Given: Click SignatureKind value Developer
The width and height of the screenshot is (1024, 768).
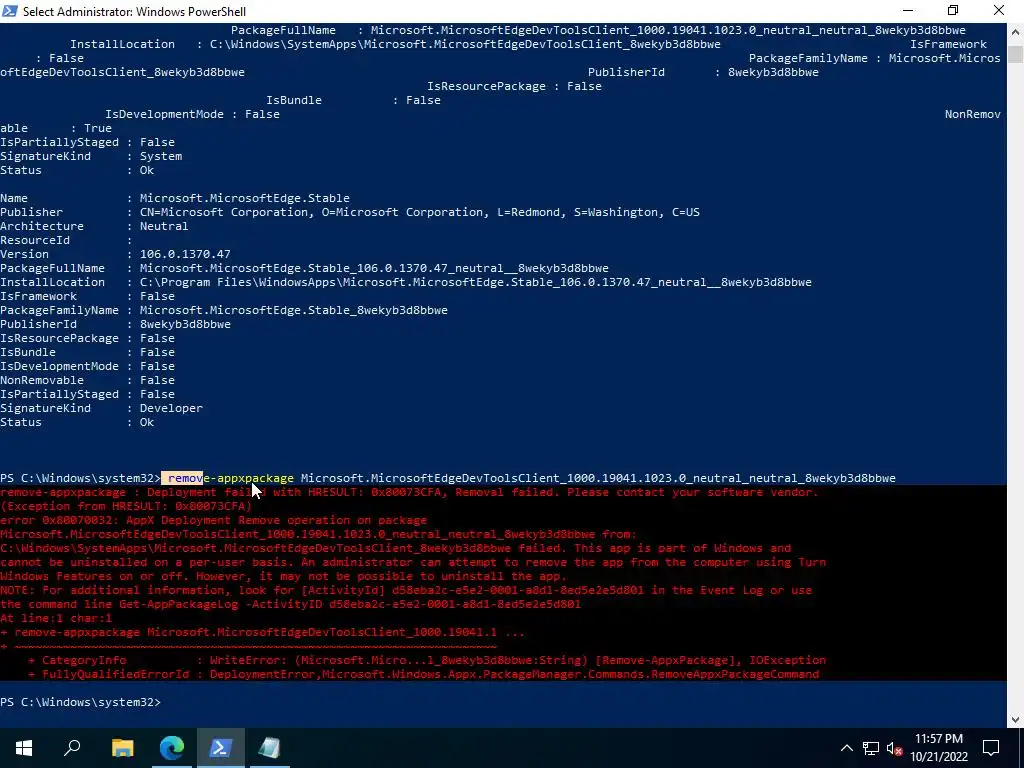Looking at the screenshot, I should coord(171,408).
